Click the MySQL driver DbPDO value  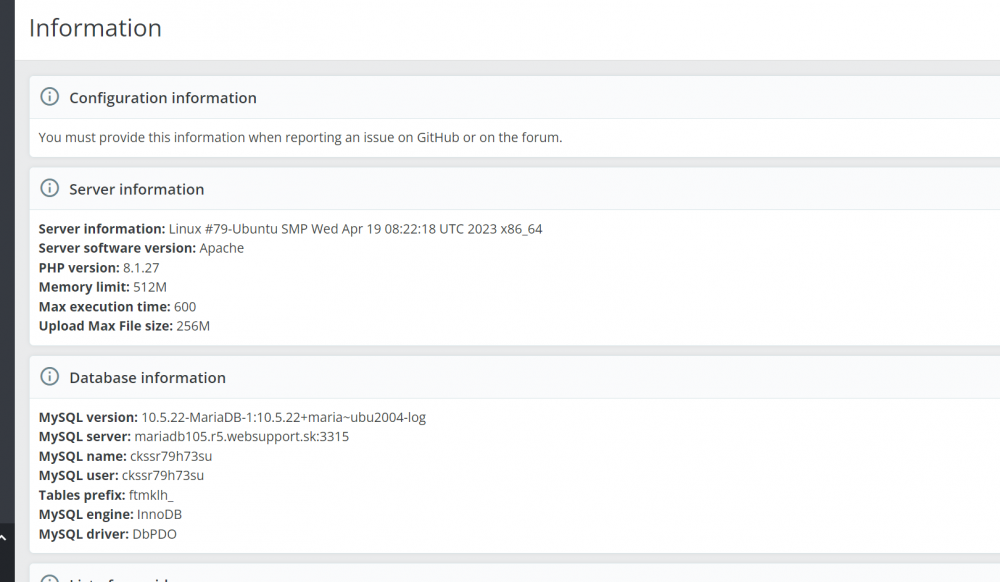[154, 534]
